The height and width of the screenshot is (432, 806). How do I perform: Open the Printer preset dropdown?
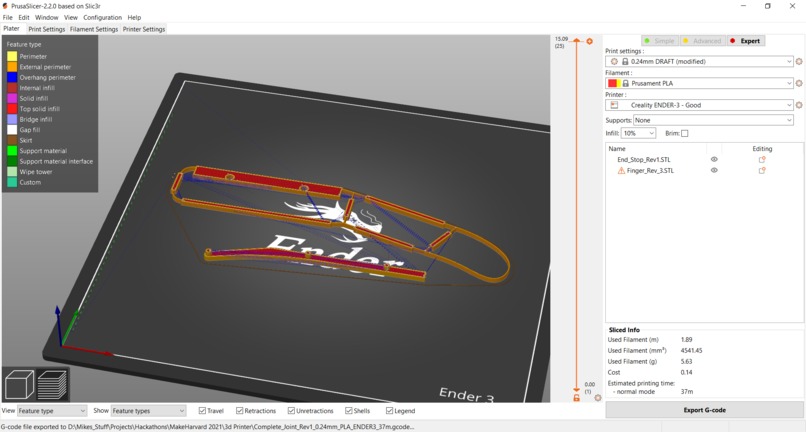[x=700, y=105]
